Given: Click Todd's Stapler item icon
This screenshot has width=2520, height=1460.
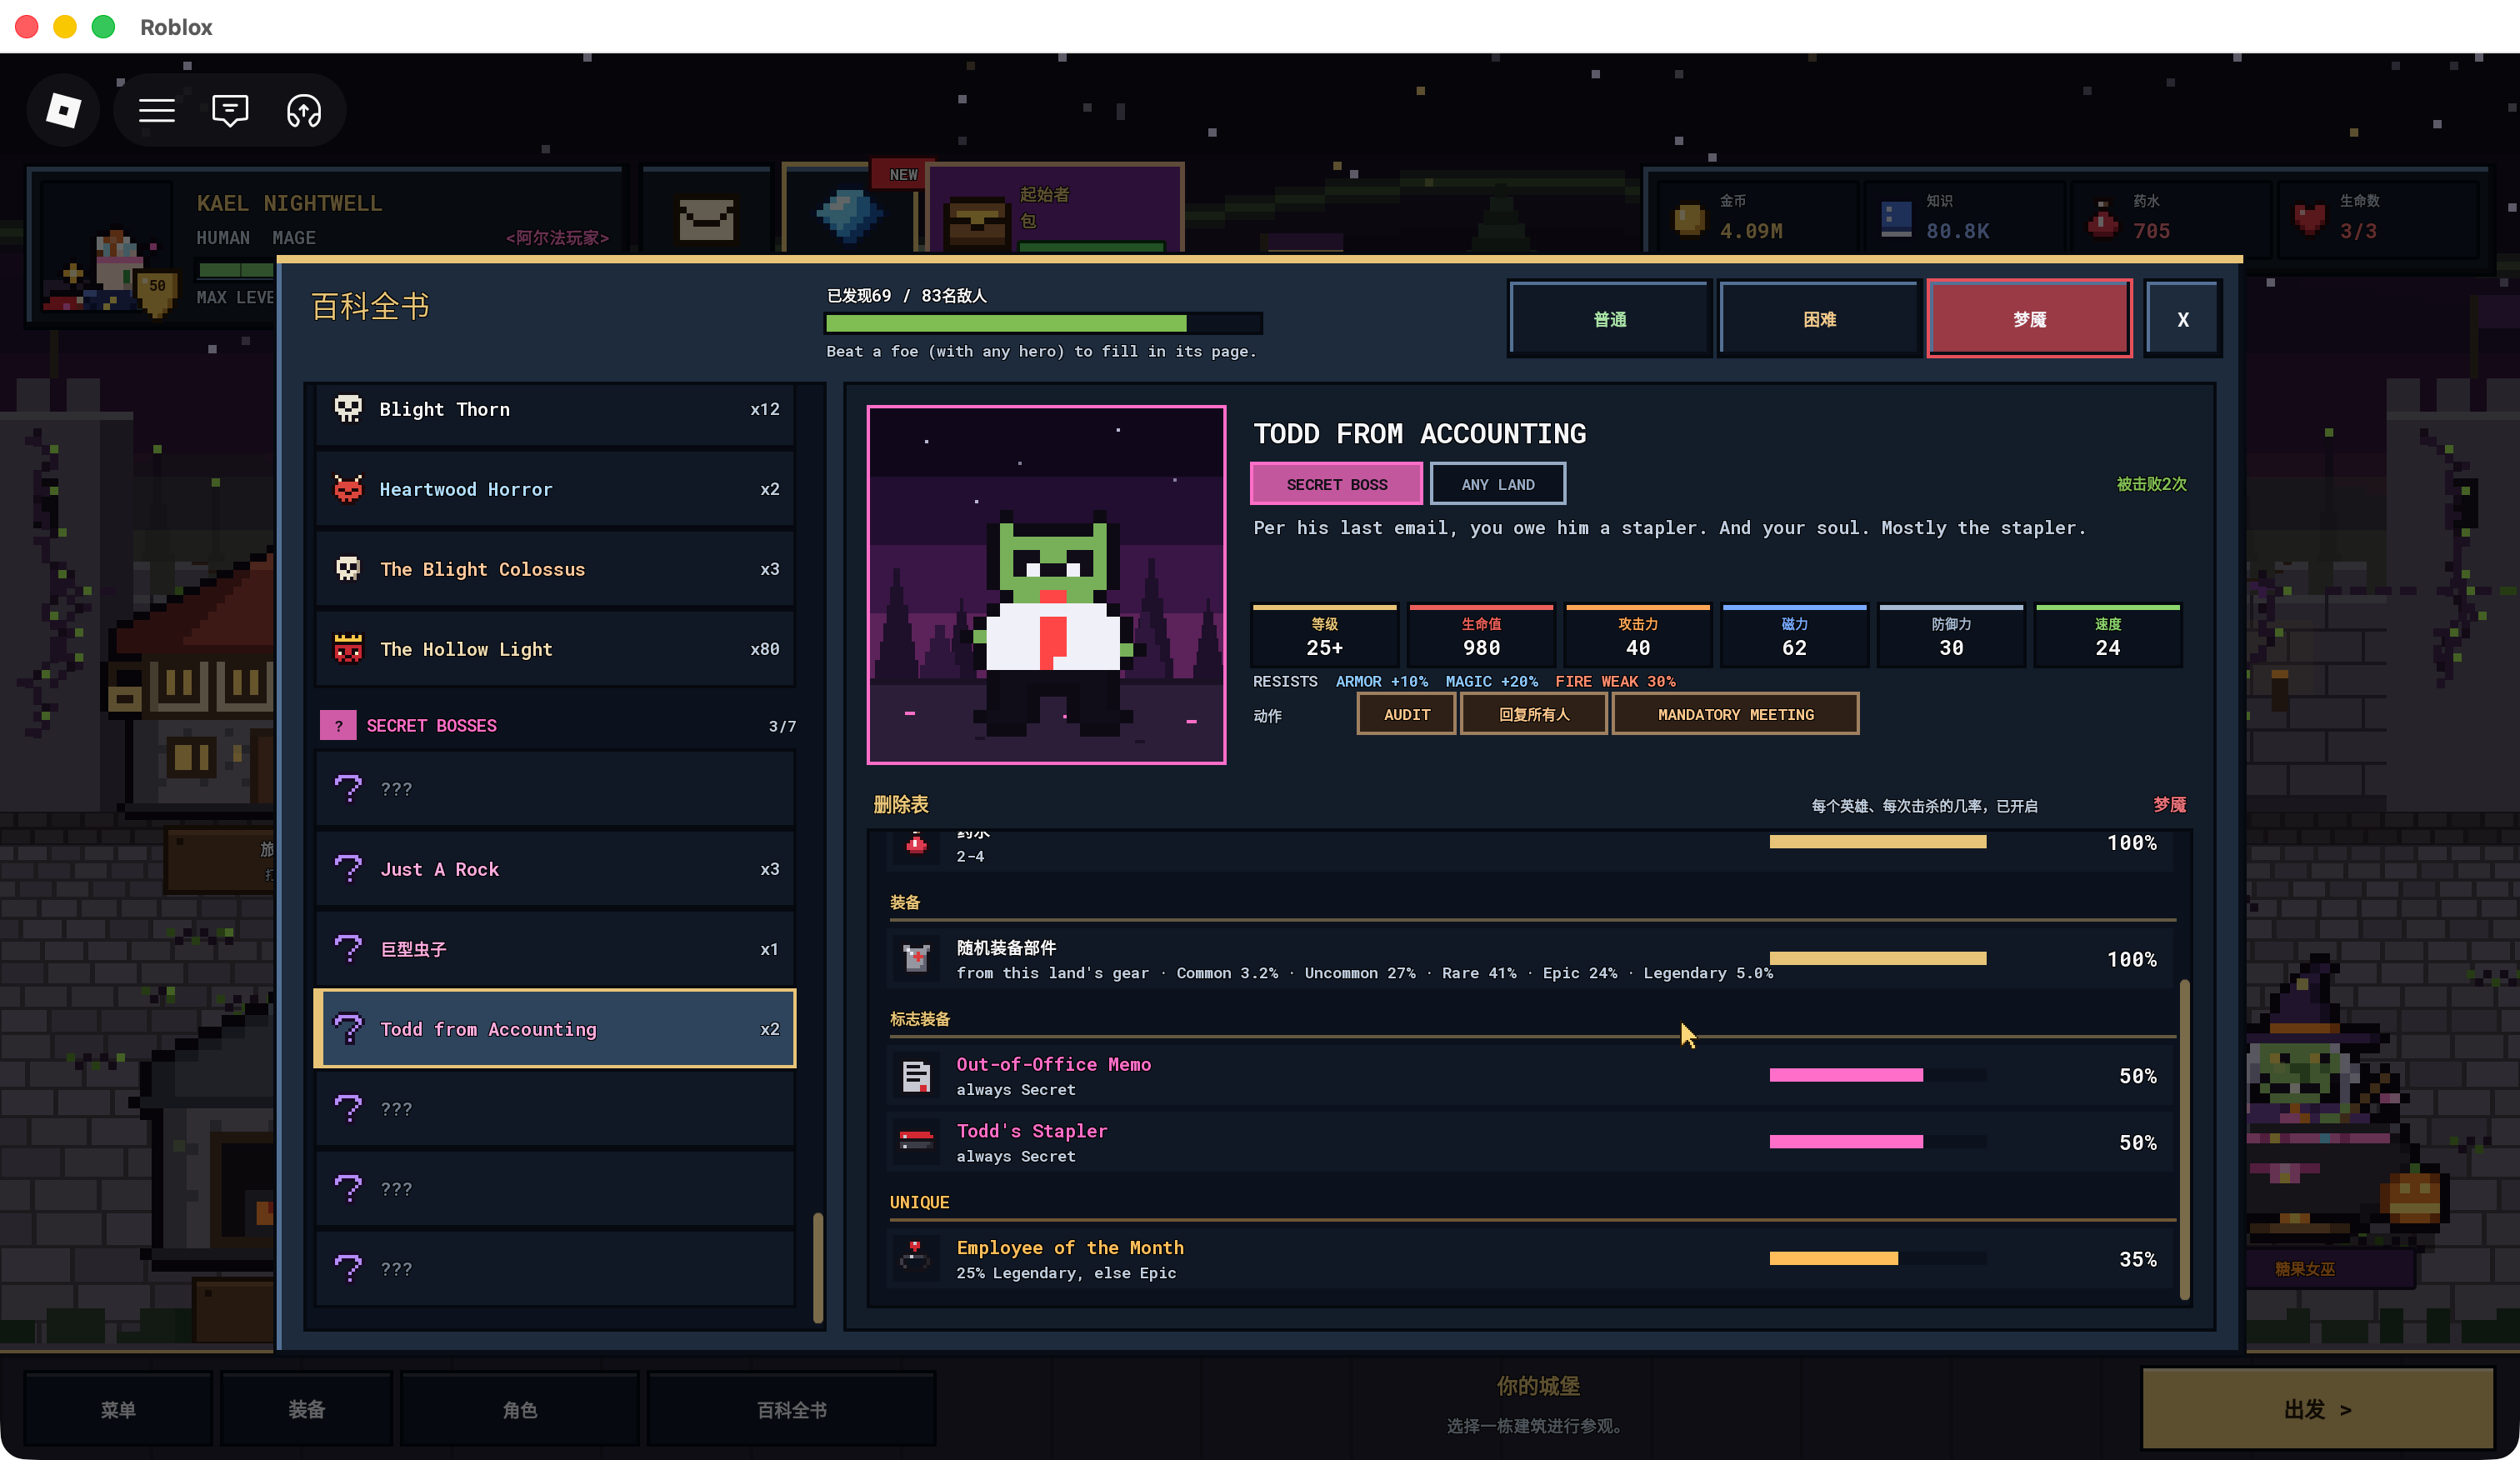Looking at the screenshot, I should click(916, 1142).
